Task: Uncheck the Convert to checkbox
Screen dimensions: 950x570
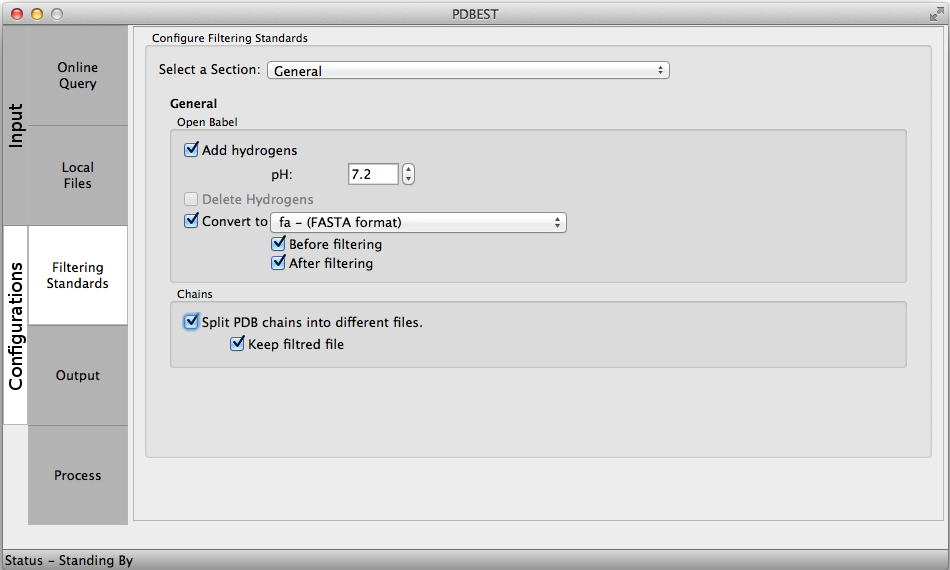Action: coord(192,222)
